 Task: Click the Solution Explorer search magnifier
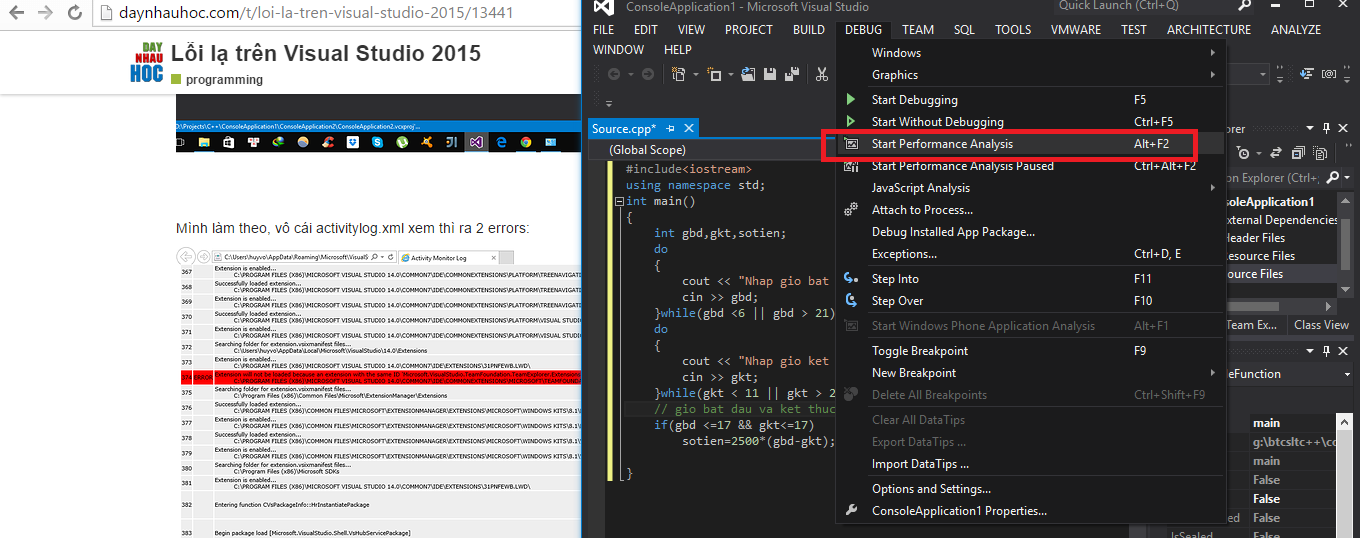pos(1332,177)
